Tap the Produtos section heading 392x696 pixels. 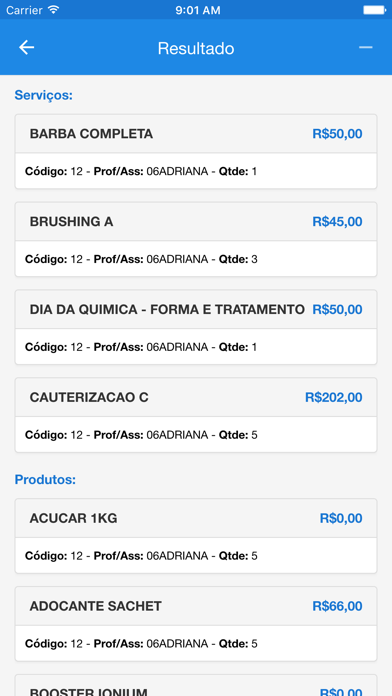click(45, 479)
